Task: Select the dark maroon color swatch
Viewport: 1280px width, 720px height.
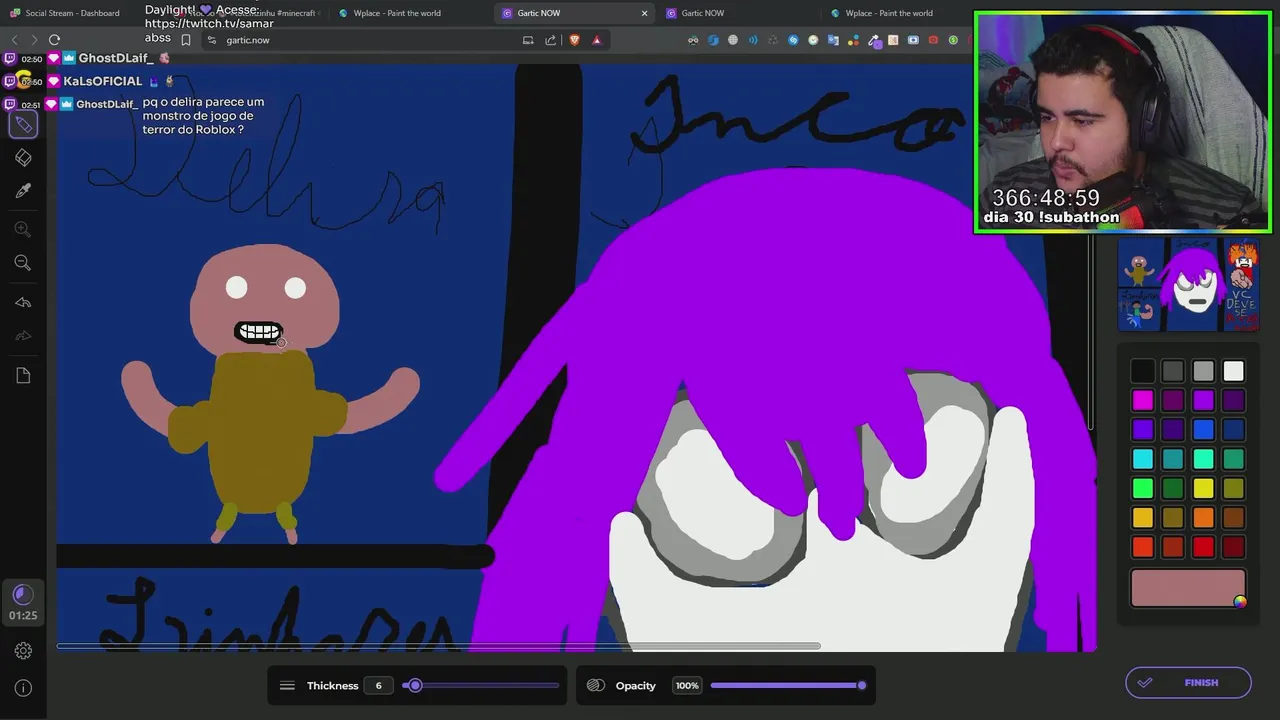Action: [x=1233, y=547]
